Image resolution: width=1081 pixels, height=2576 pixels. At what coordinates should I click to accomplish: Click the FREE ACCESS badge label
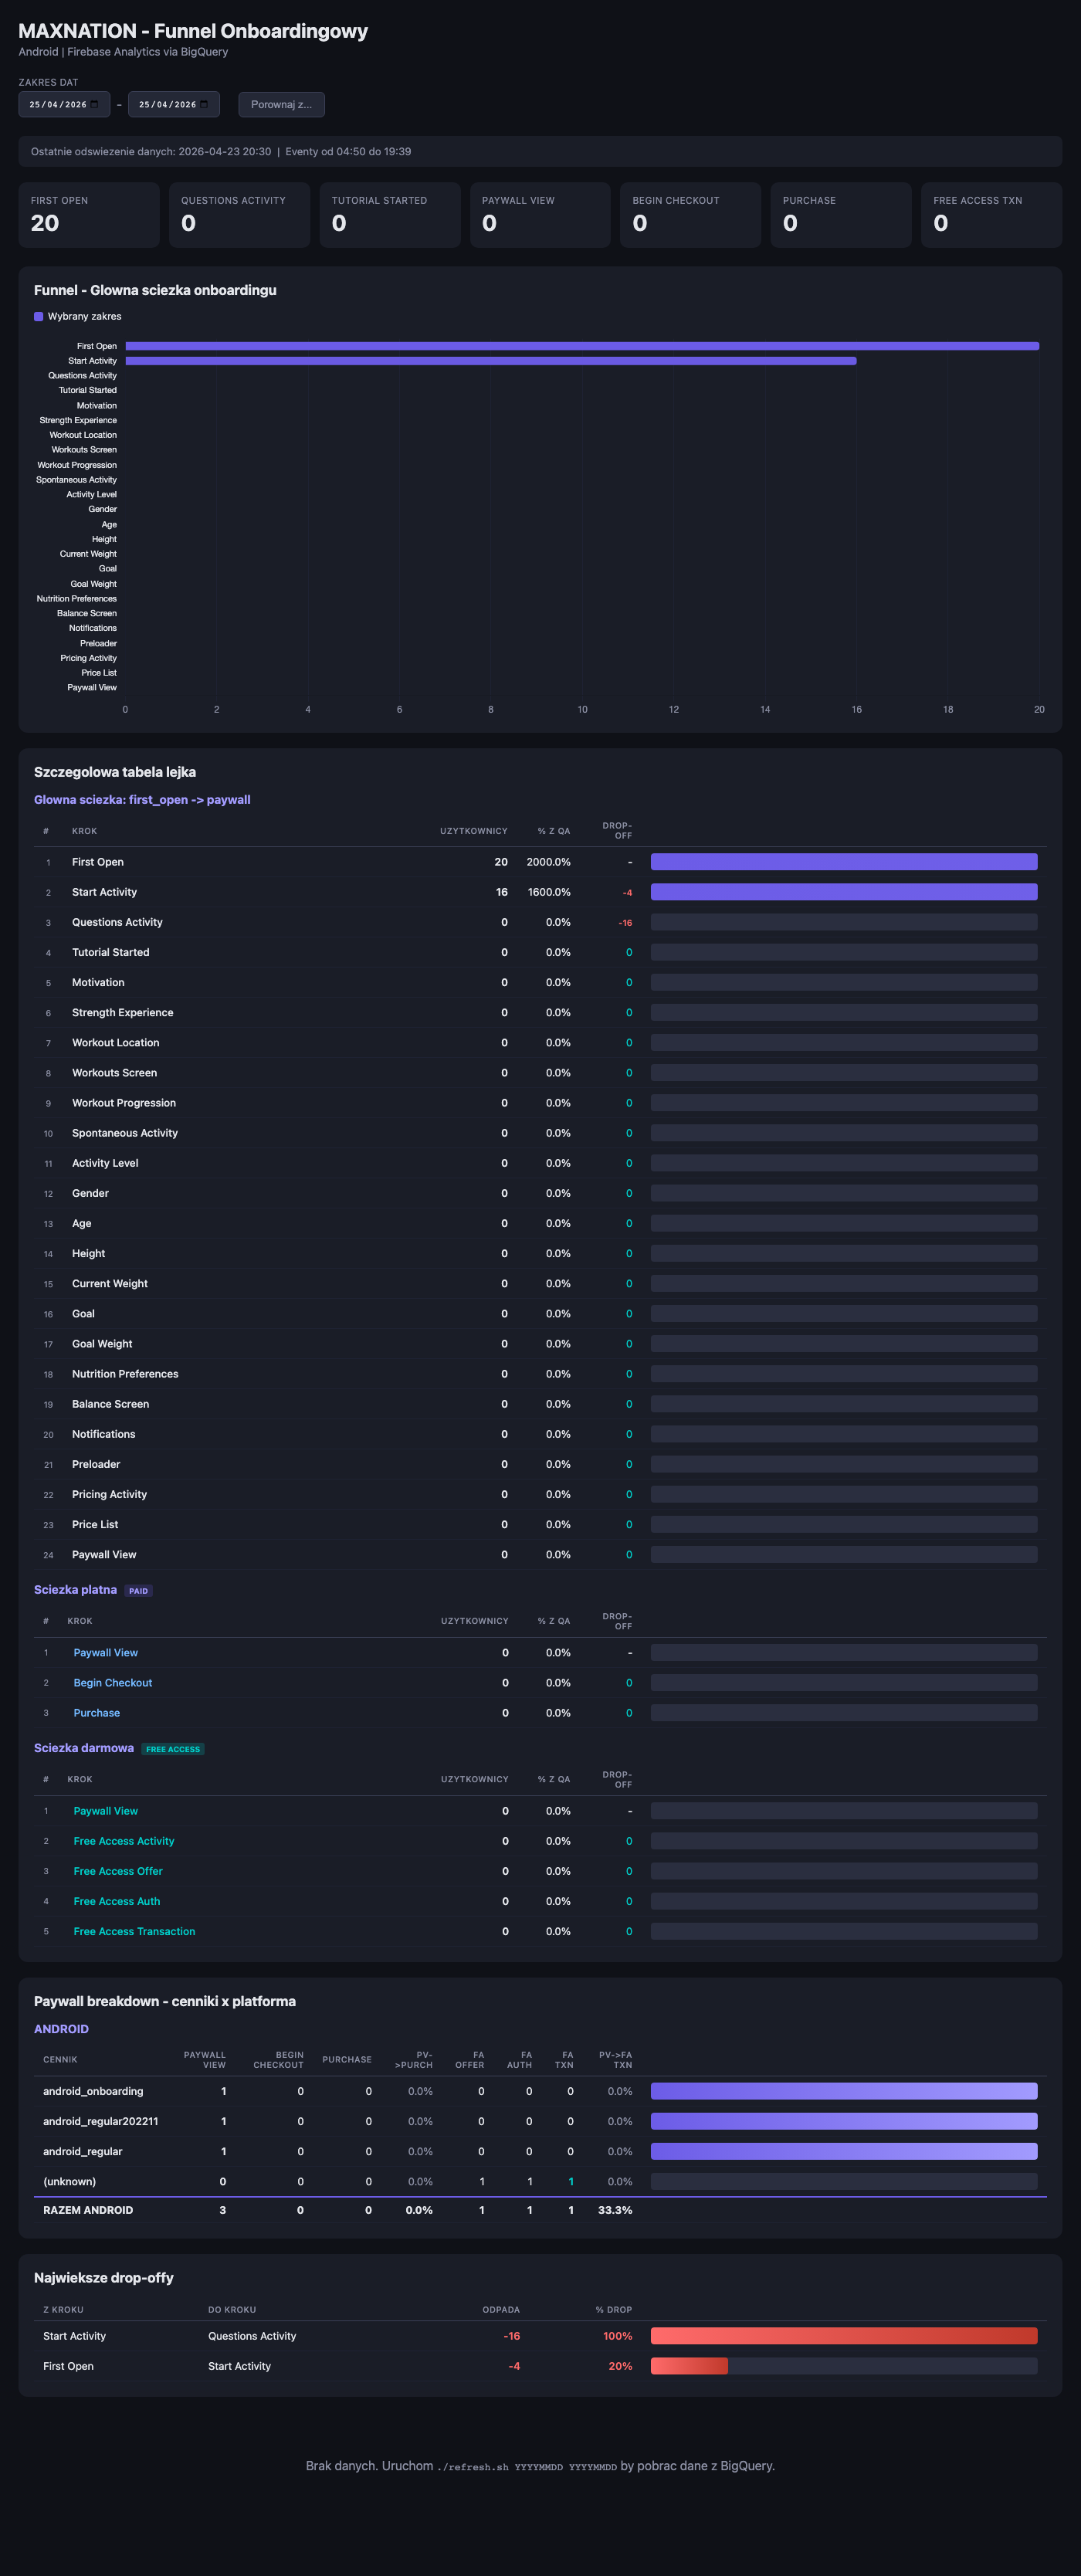click(173, 1749)
